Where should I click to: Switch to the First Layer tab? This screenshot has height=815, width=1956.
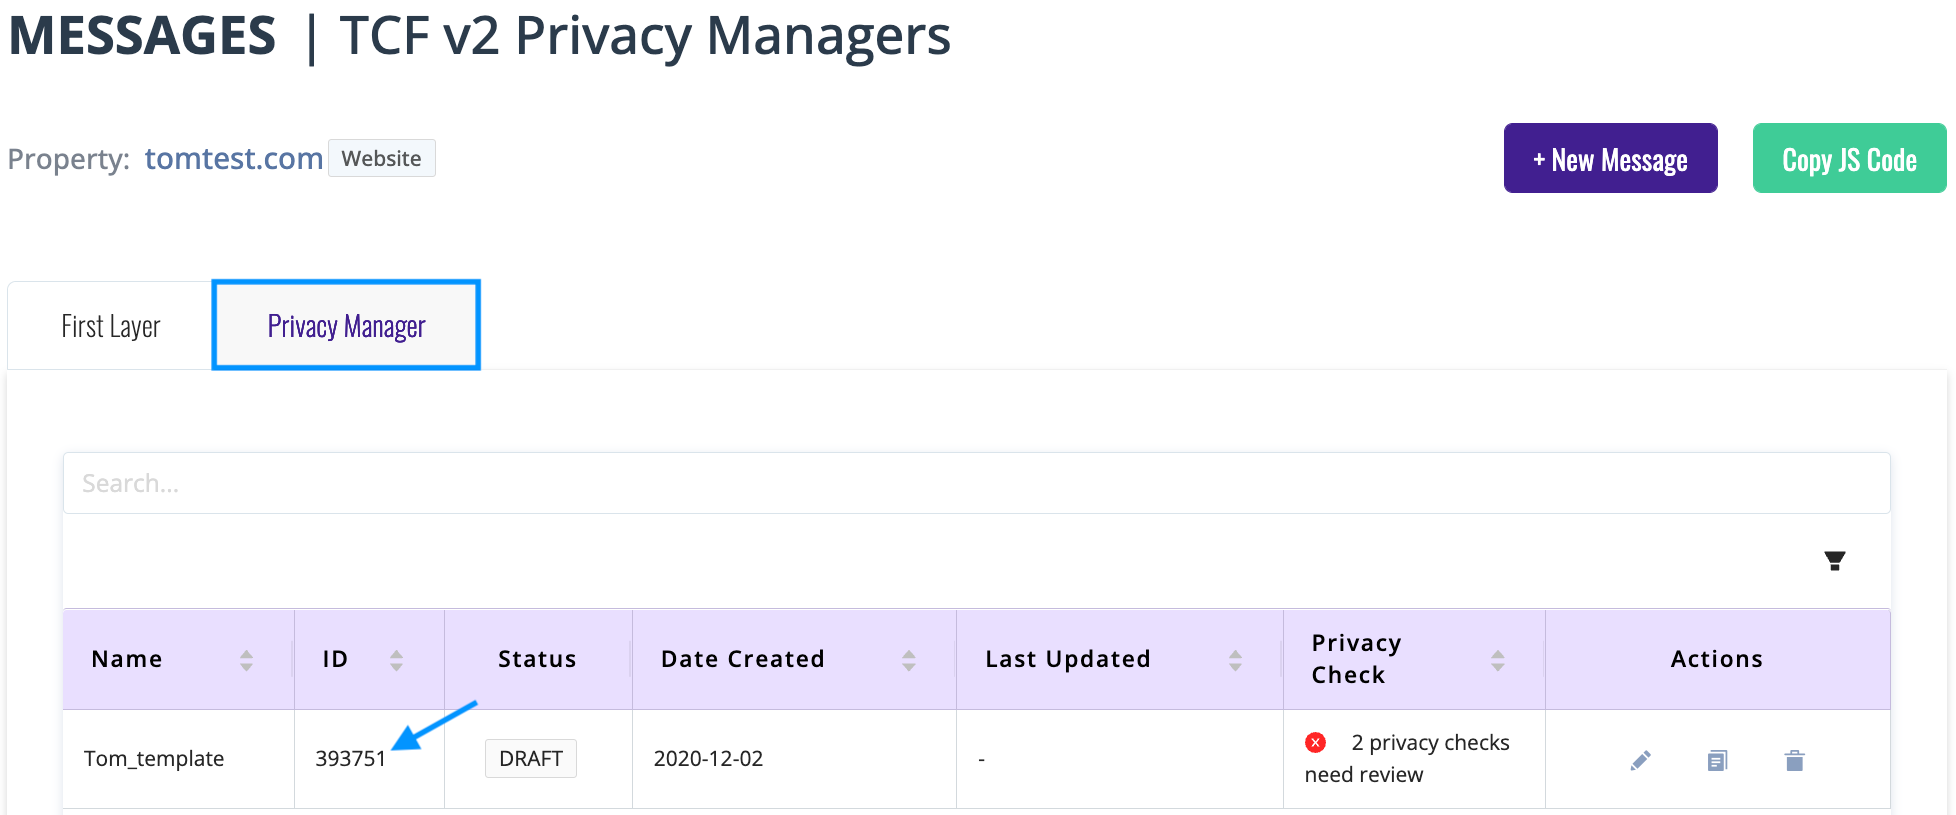[x=110, y=325]
